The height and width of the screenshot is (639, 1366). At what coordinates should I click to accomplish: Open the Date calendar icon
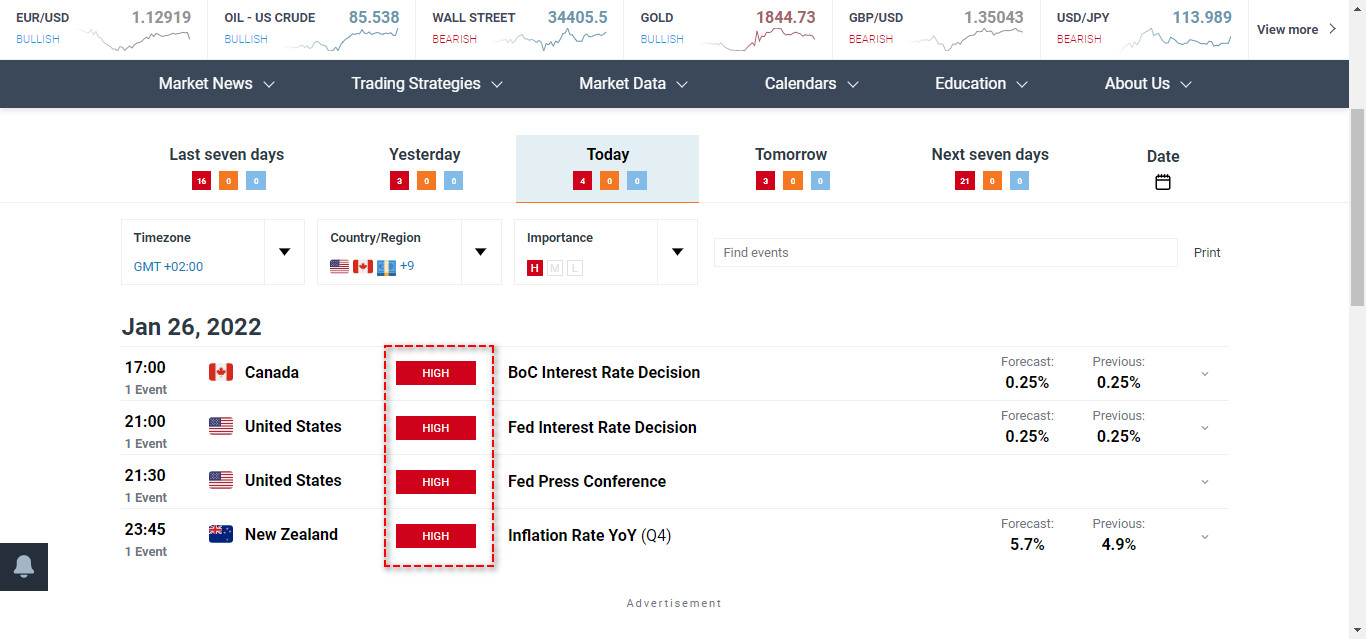1162,182
